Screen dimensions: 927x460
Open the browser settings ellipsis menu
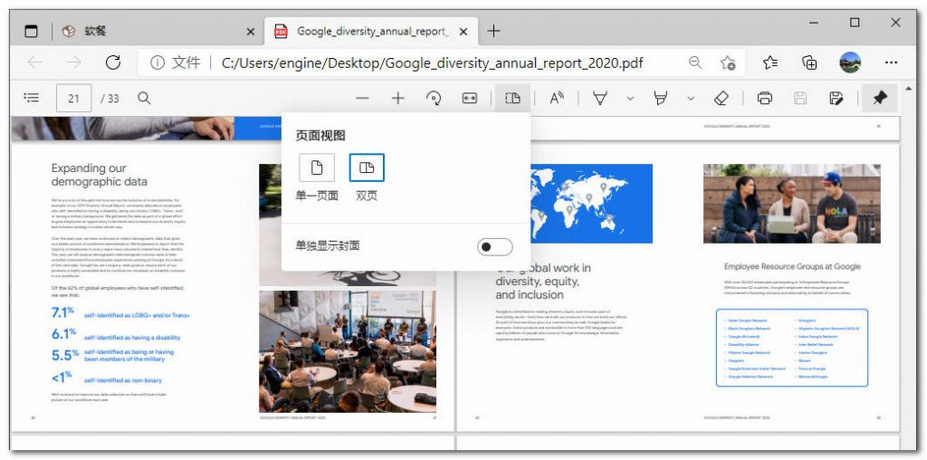point(890,62)
